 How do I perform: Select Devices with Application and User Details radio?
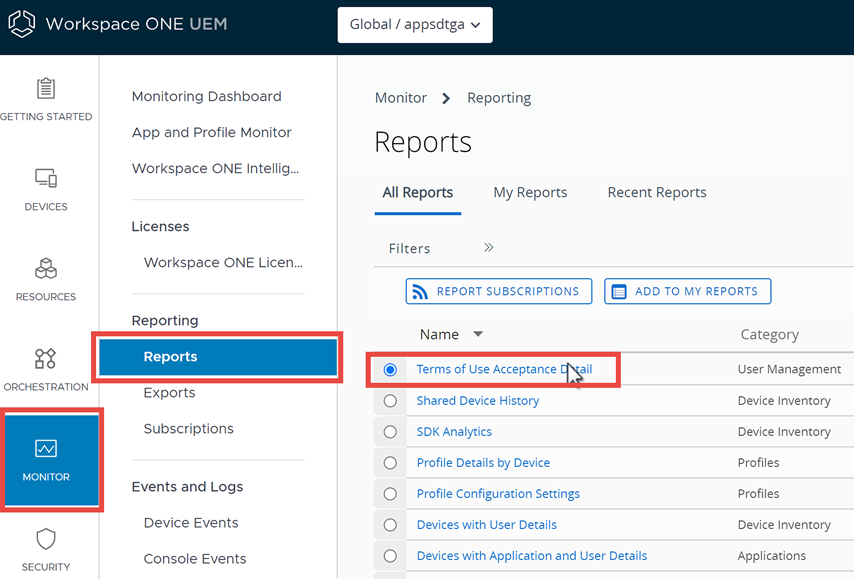coord(390,556)
